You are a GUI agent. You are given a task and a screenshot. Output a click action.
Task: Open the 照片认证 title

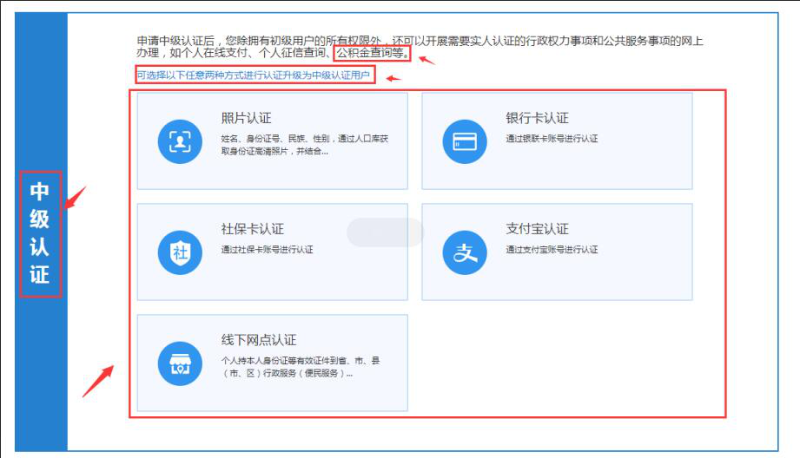[246, 118]
